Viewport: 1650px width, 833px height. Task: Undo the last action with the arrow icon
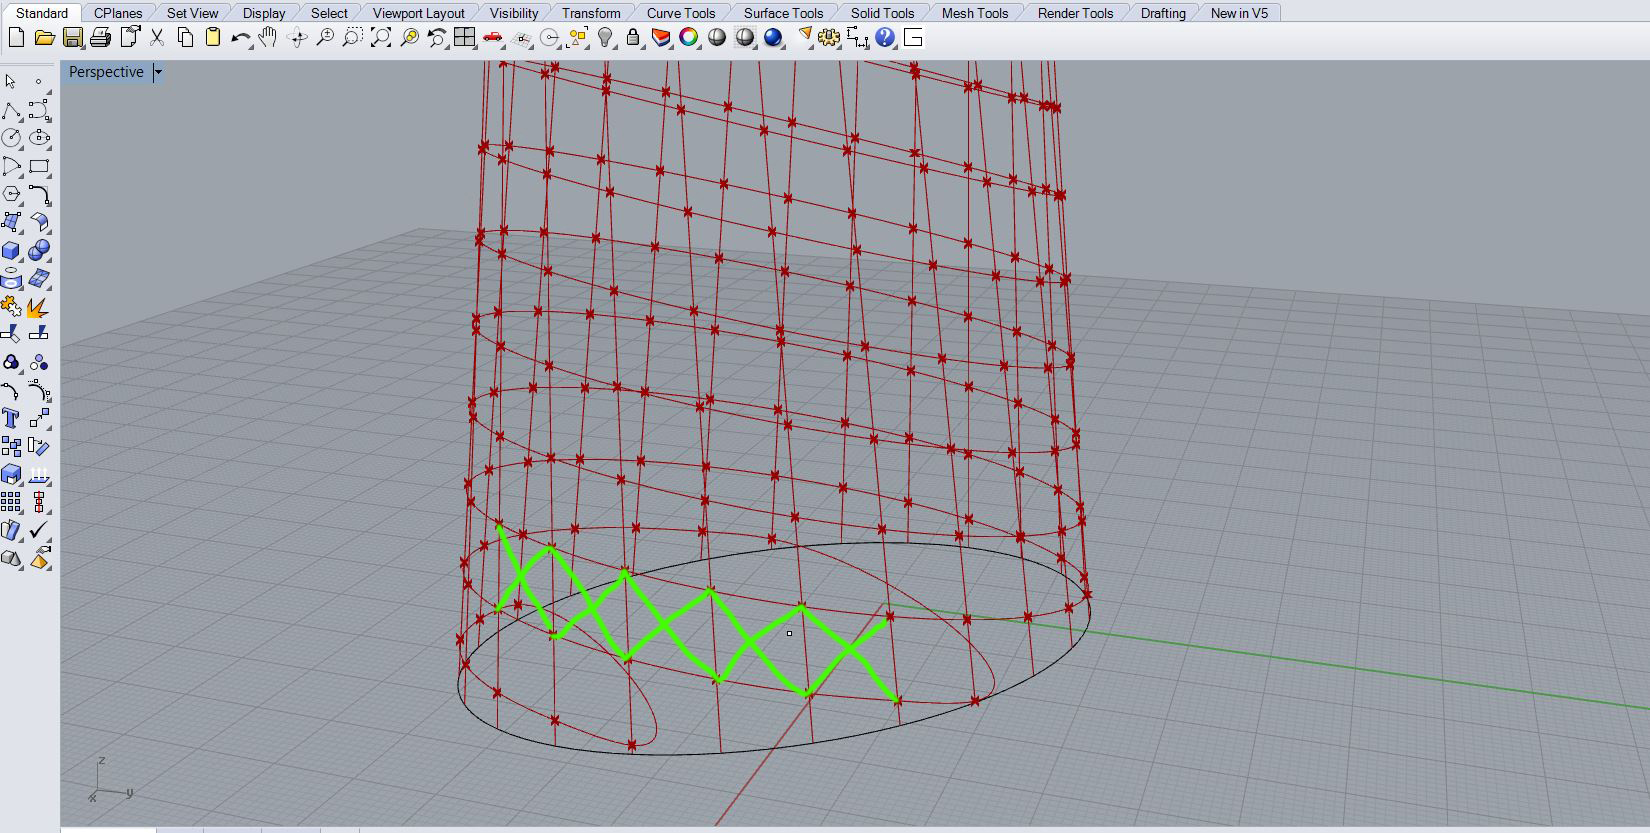coord(240,38)
